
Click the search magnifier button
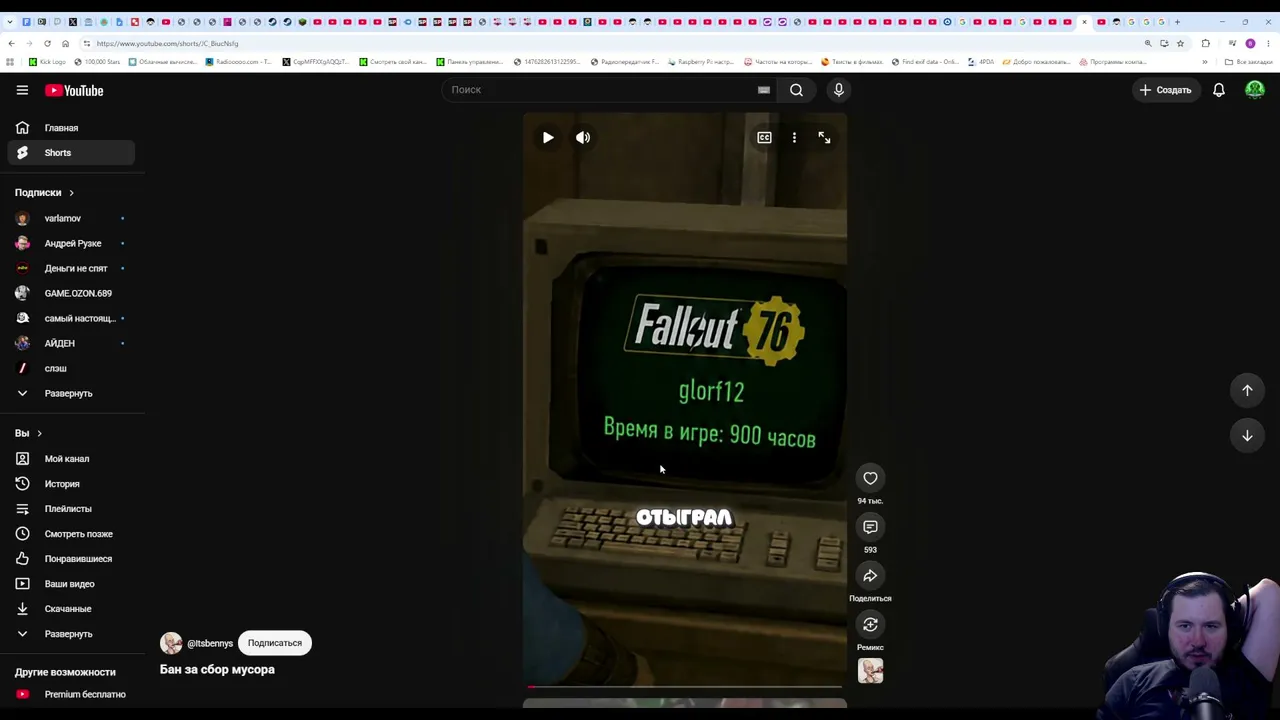(796, 90)
